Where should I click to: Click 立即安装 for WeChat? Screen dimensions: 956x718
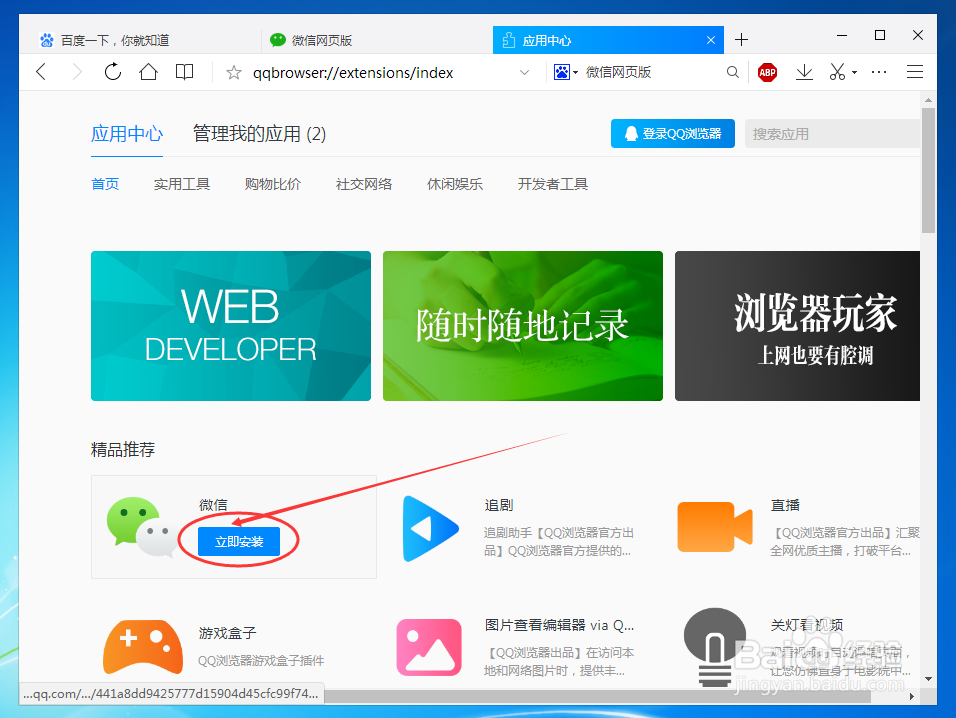point(239,541)
